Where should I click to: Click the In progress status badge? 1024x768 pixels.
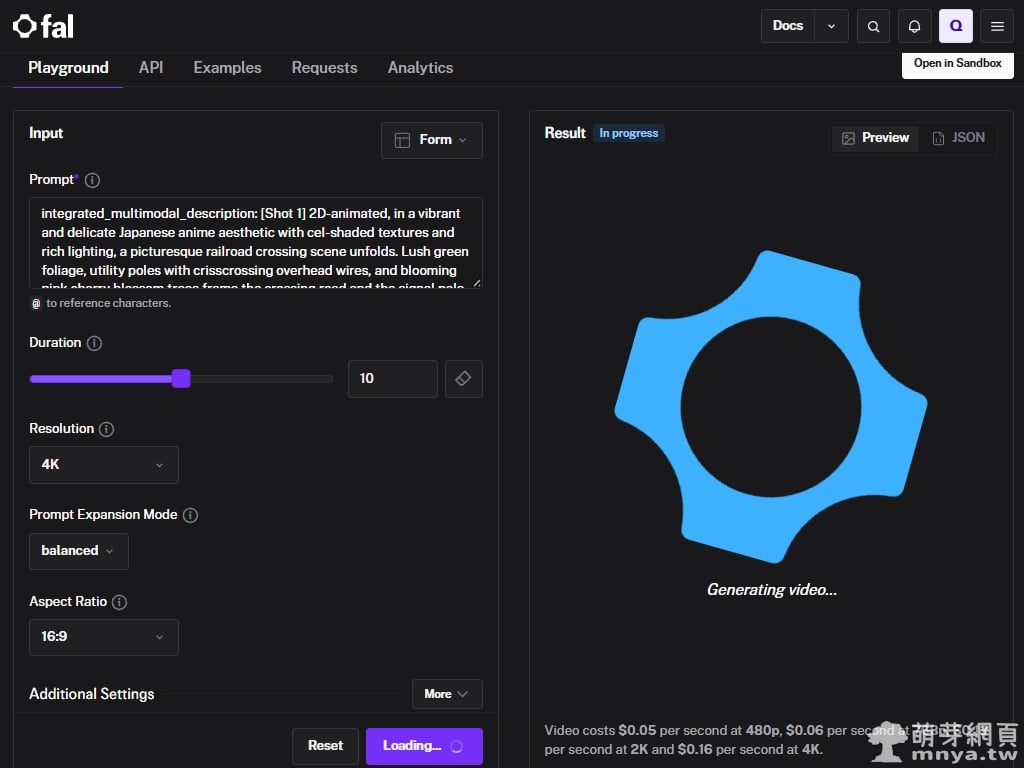pyautogui.click(x=628, y=133)
